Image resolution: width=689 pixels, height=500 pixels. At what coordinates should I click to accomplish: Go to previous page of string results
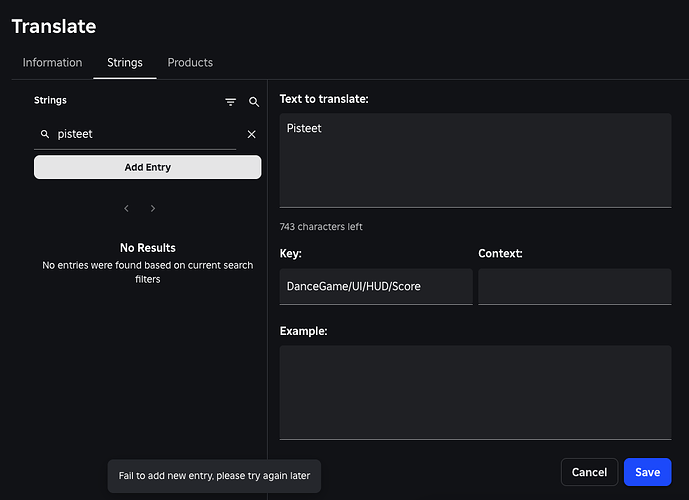tap(127, 209)
